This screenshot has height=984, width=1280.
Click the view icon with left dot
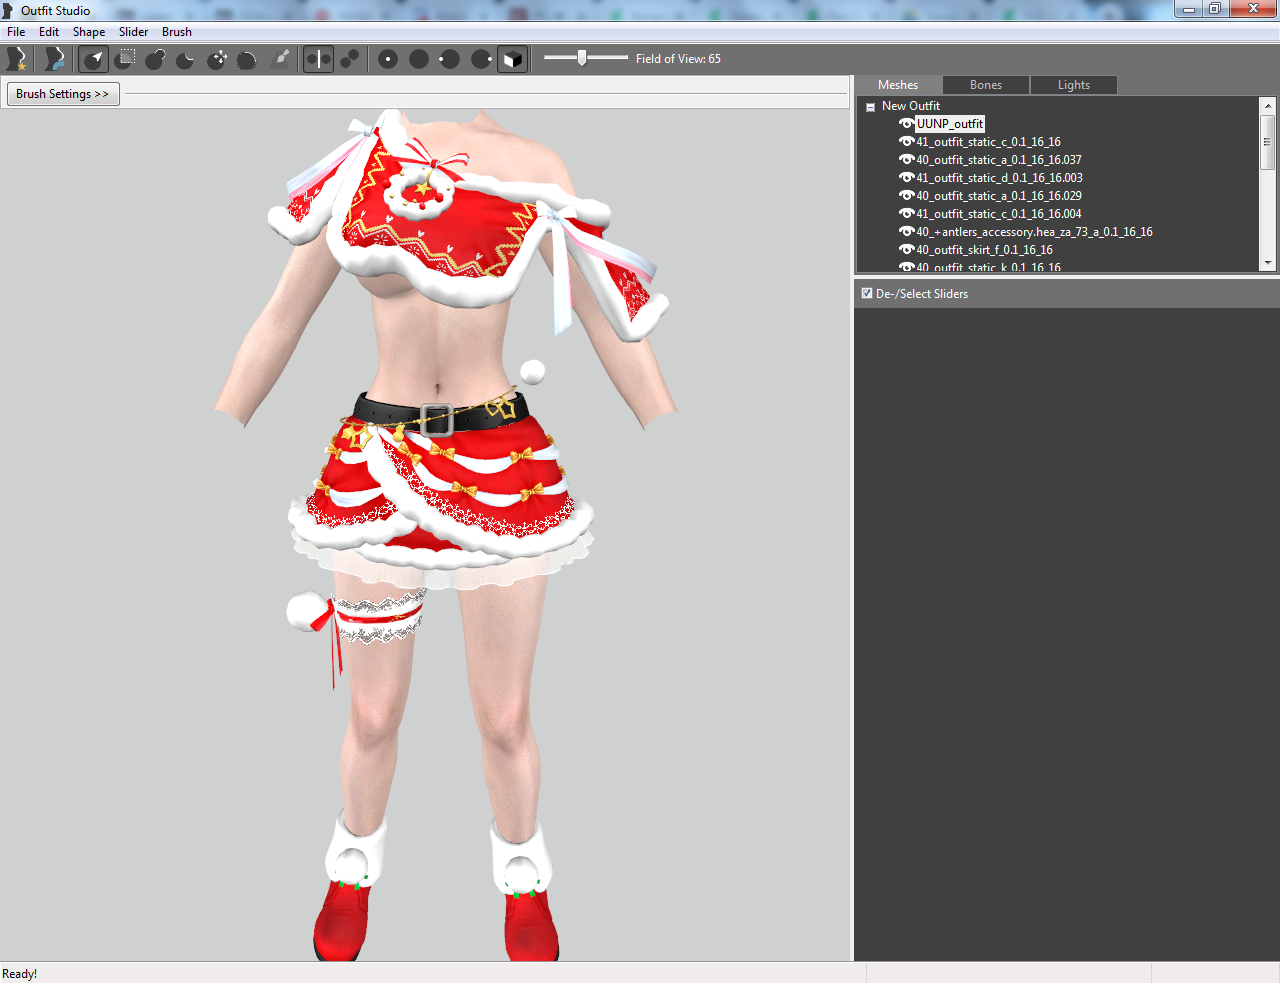tap(450, 59)
